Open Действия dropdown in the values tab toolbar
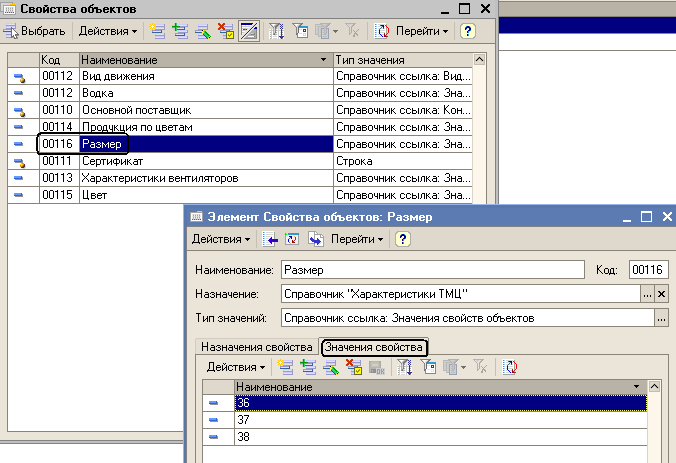This screenshot has width=676, height=463. click(235, 368)
